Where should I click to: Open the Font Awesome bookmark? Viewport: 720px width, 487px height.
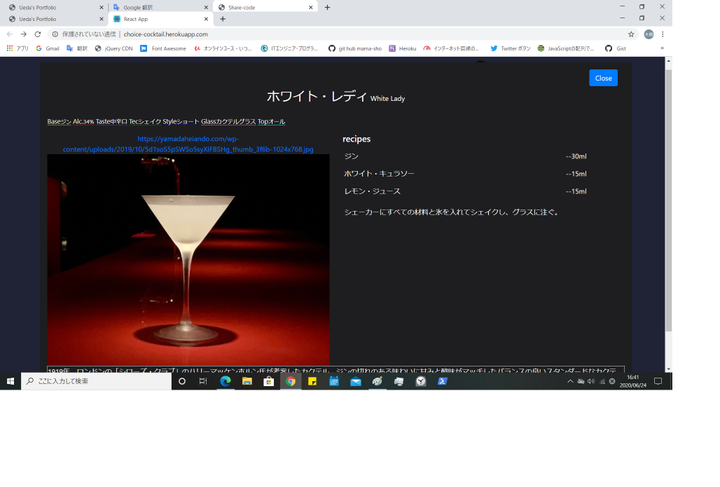[x=163, y=48]
